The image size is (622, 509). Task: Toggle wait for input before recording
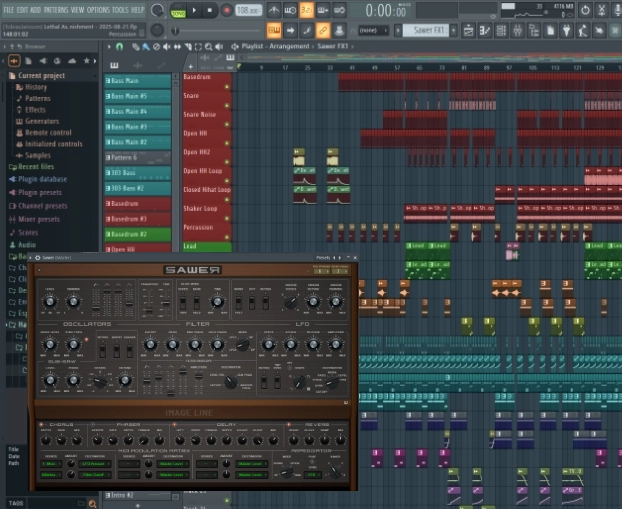point(290,11)
